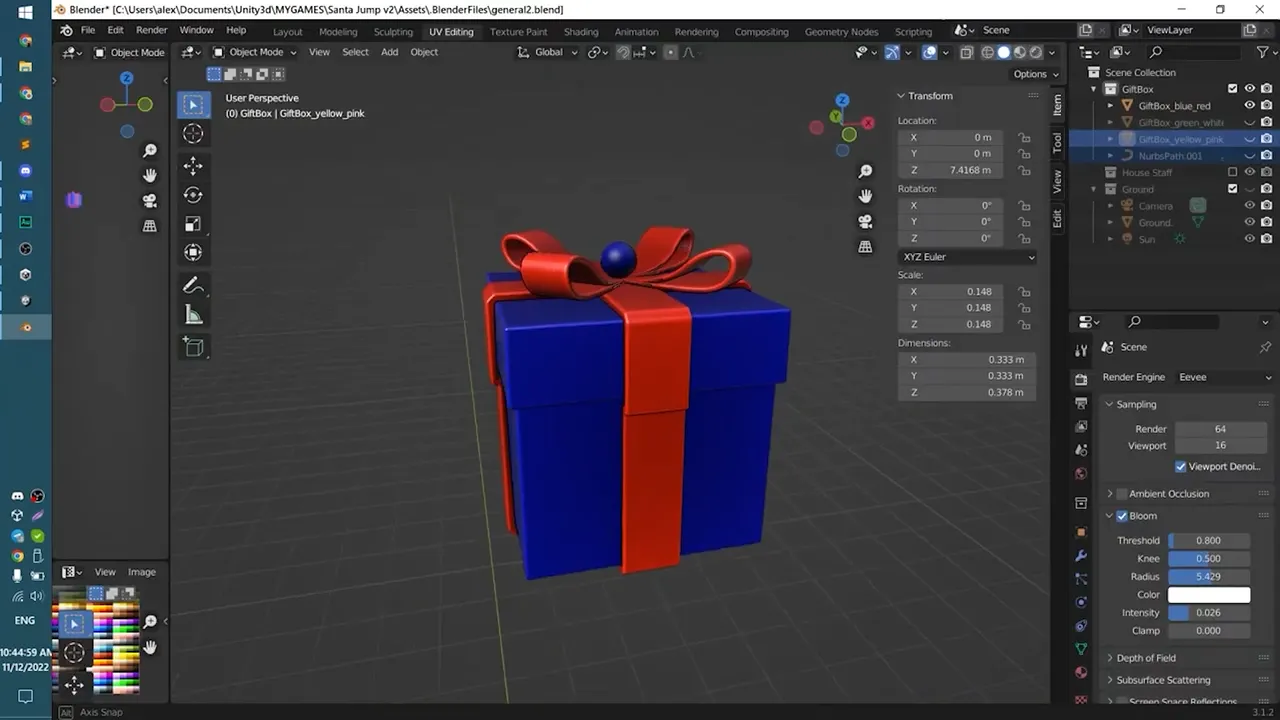
Task: Open the Object Data green triangle tab
Action: click(x=1081, y=649)
